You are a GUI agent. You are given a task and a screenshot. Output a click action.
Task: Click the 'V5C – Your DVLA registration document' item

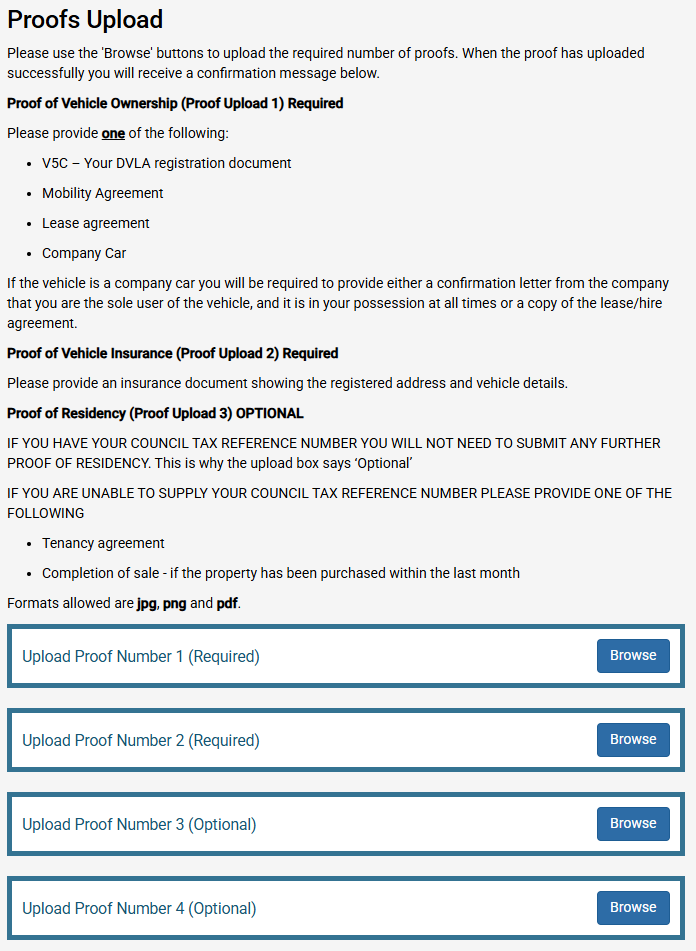coord(167,163)
